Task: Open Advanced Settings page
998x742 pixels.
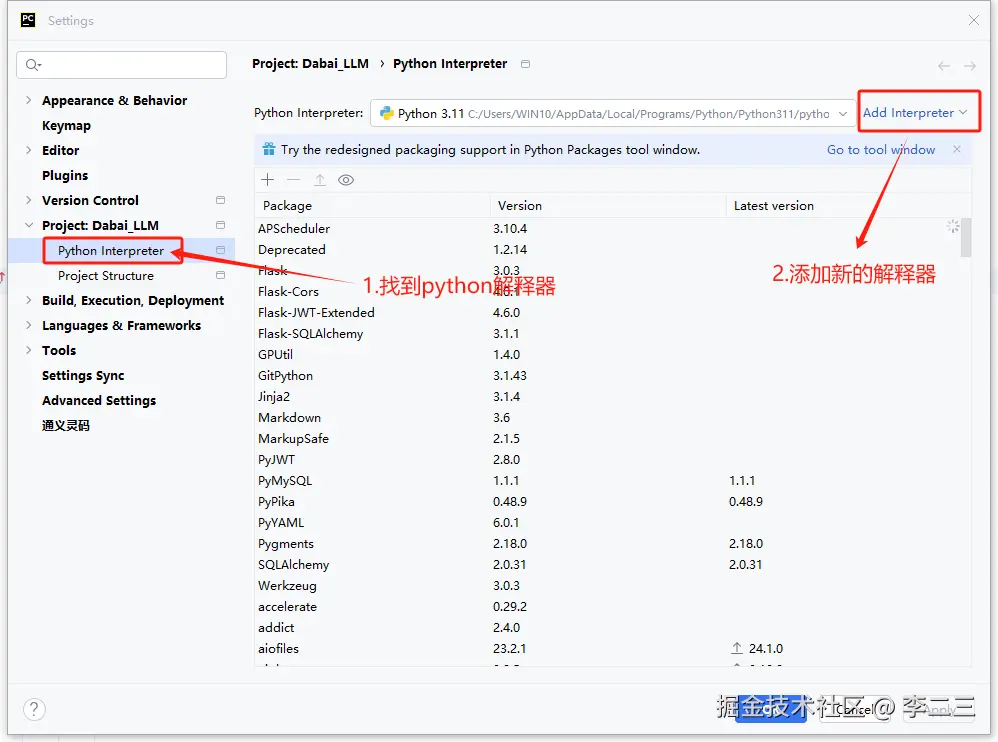Action: click(x=99, y=400)
